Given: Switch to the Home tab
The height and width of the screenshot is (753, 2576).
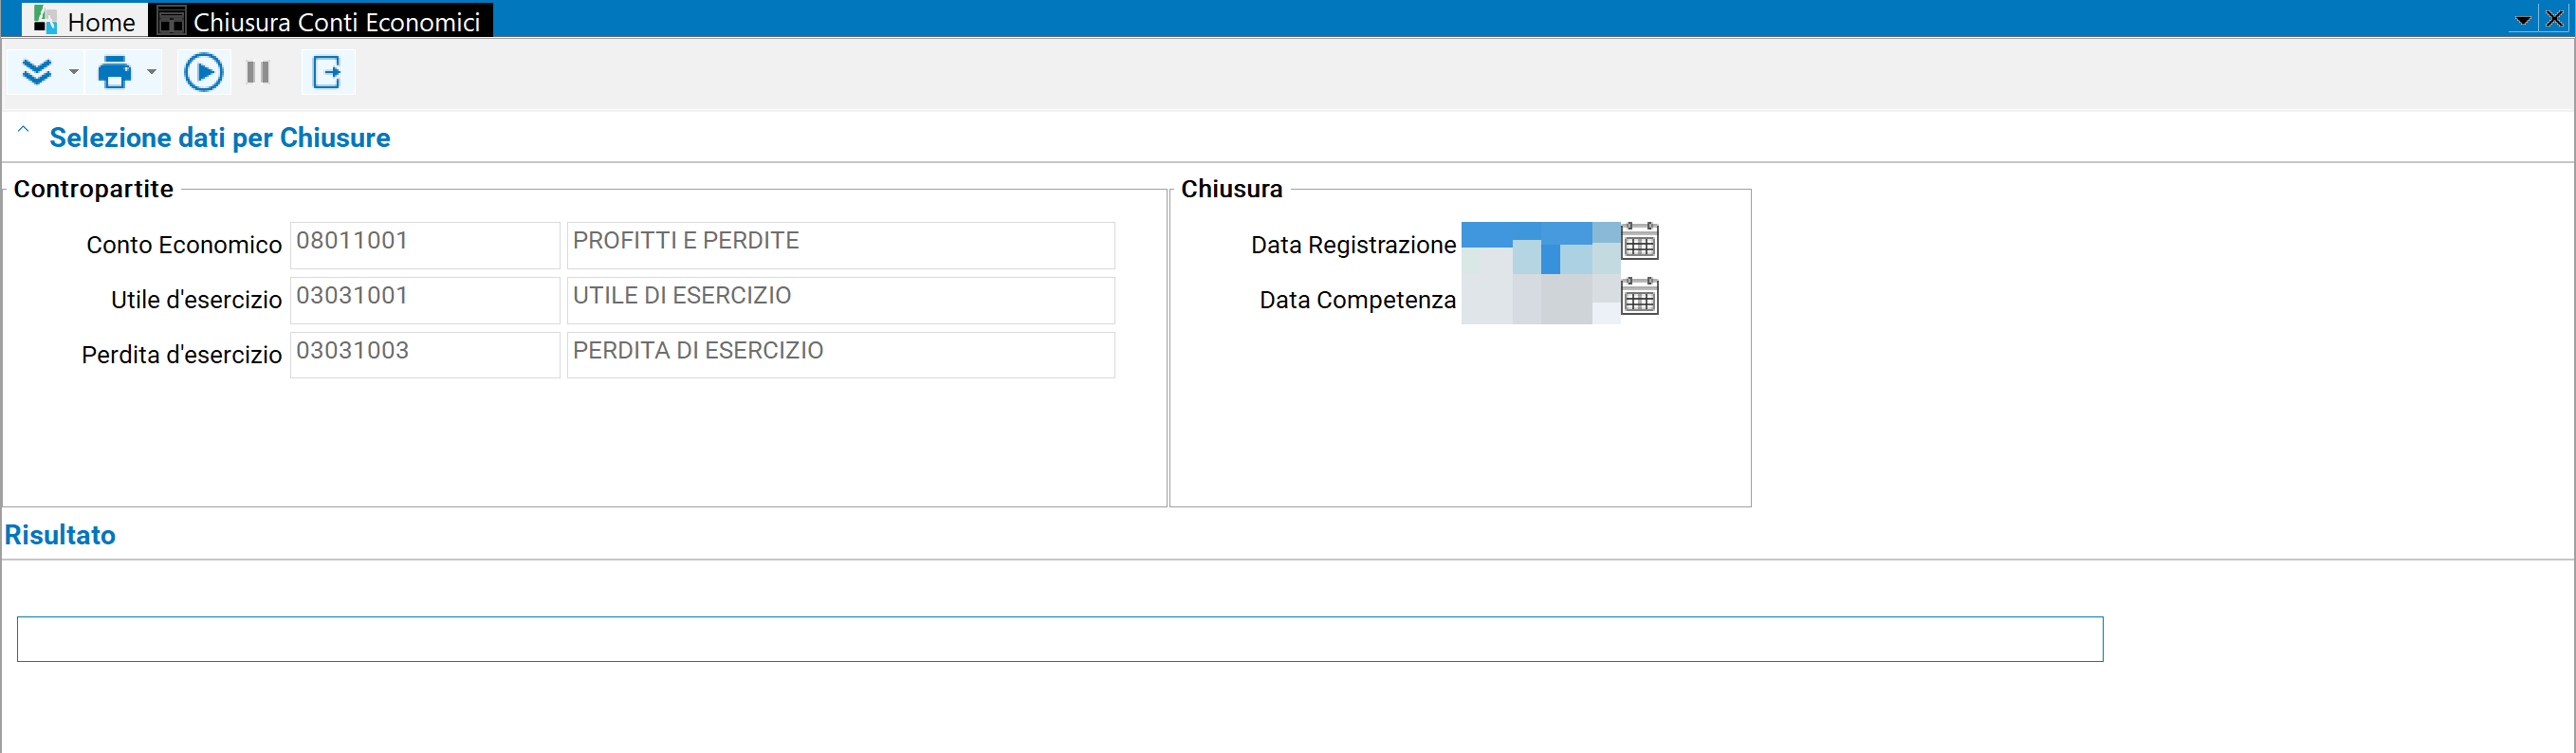Looking at the screenshot, I should (x=85, y=20).
